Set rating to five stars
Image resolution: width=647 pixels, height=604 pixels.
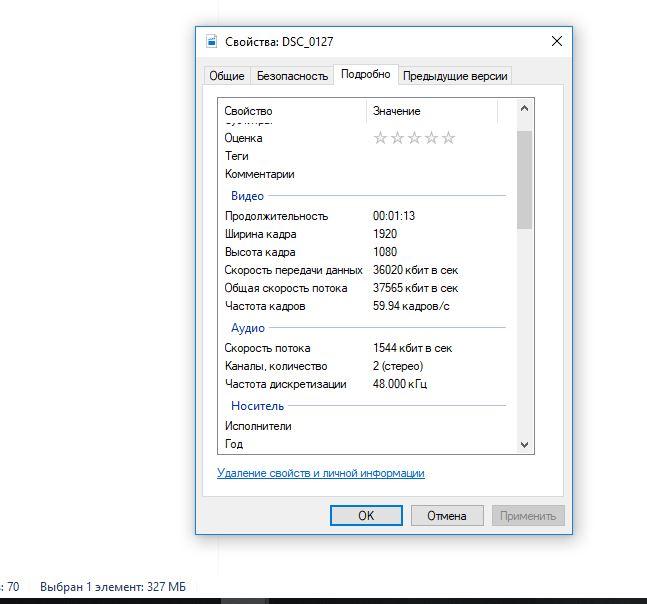click(448, 138)
